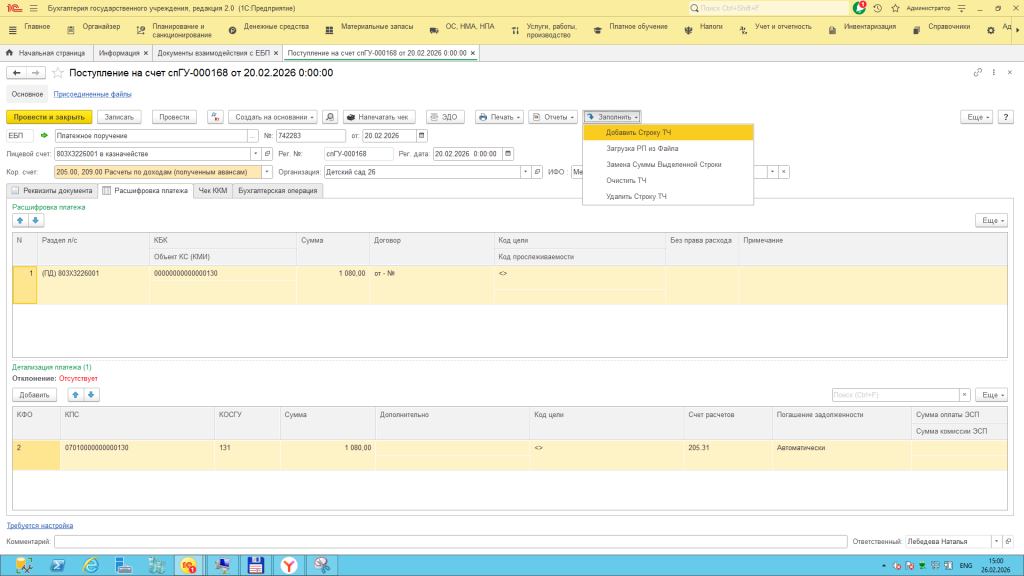The width and height of the screenshot is (1024, 576).
Task: Open the Отчеты dropdown
Action: click(x=553, y=117)
